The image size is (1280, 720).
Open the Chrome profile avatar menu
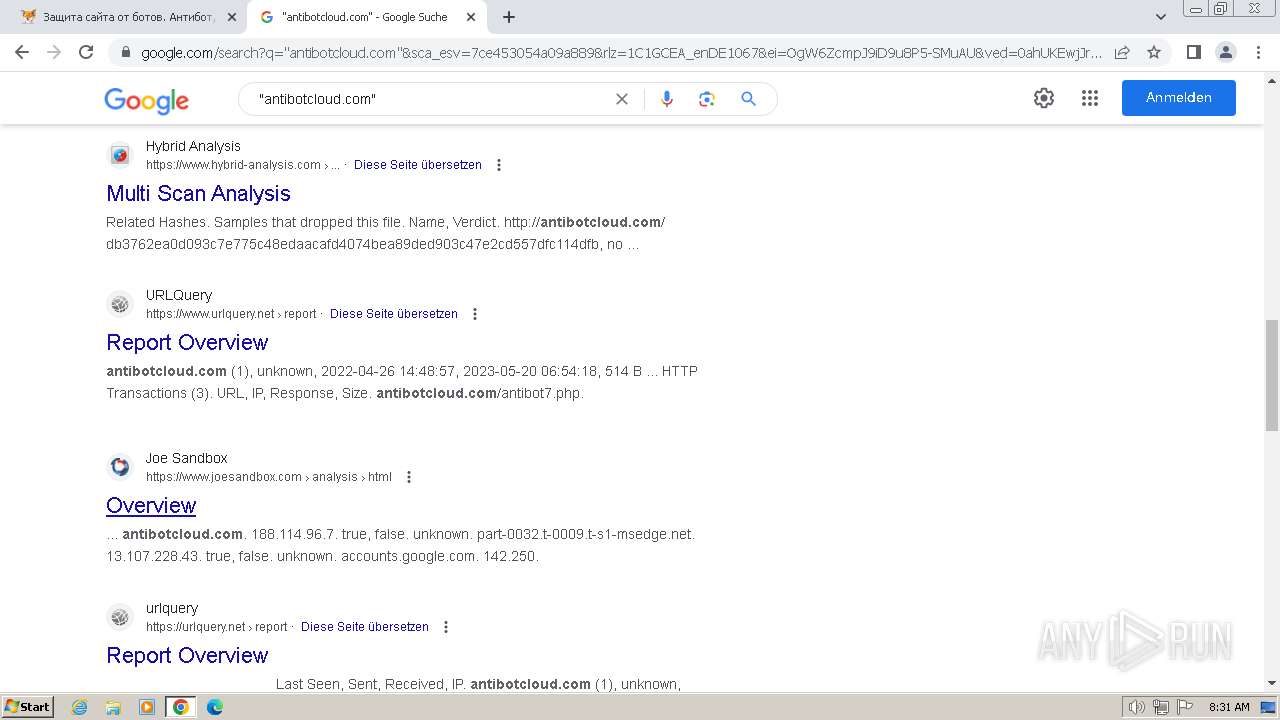tap(1225, 52)
